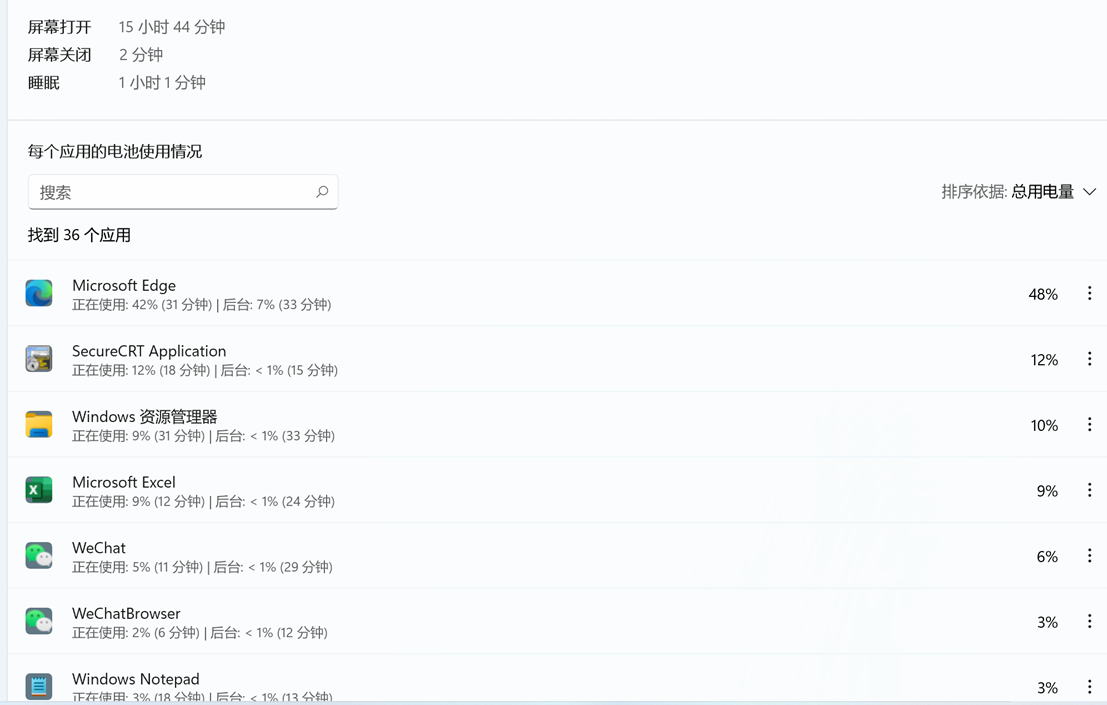
Task: Open more options for Windows 资源管理器
Action: pos(1089,425)
